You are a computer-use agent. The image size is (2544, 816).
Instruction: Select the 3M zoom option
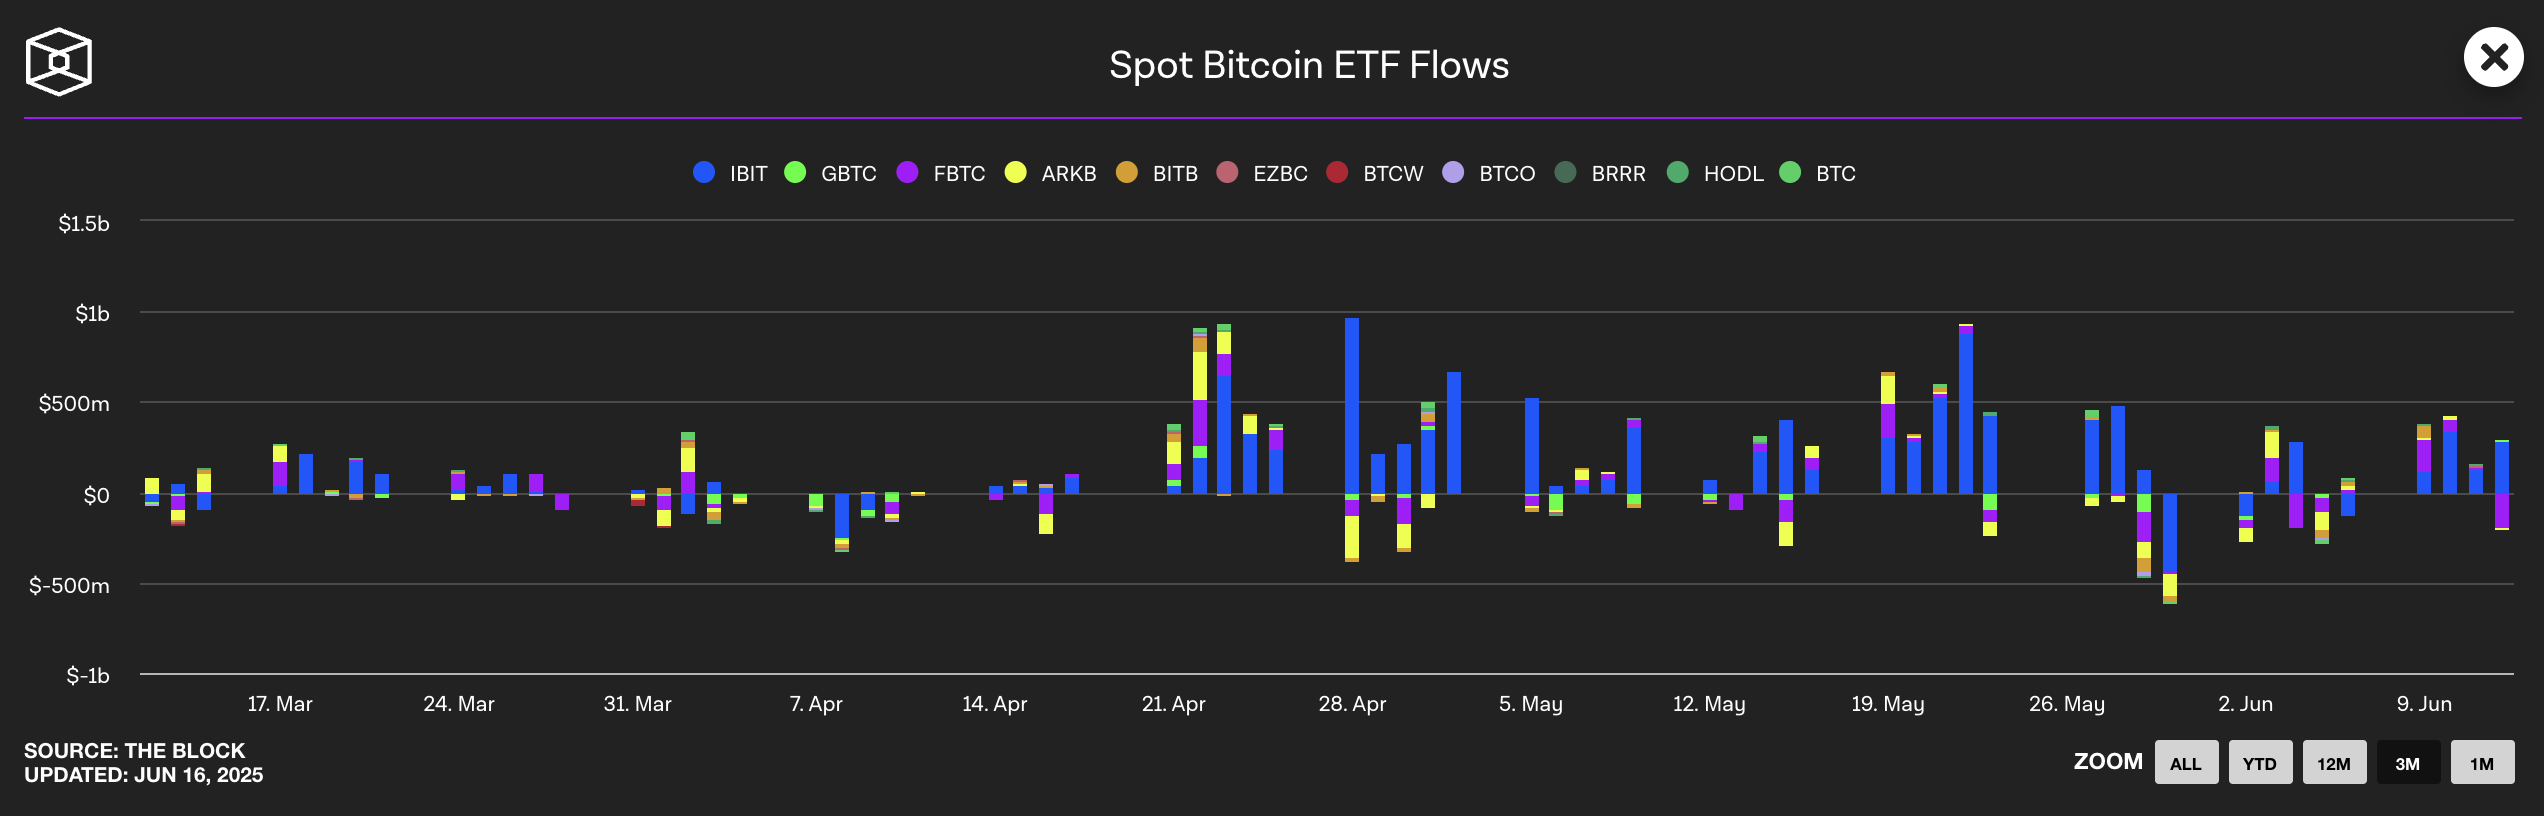point(2408,762)
